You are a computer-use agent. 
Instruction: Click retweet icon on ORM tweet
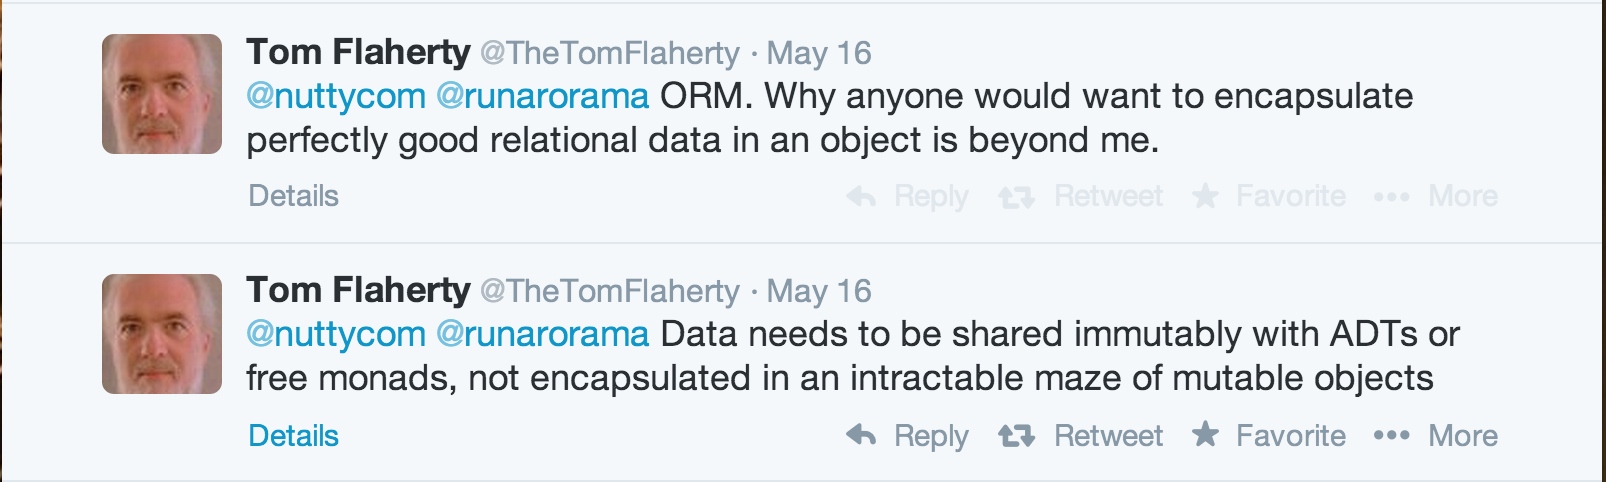[1016, 198]
